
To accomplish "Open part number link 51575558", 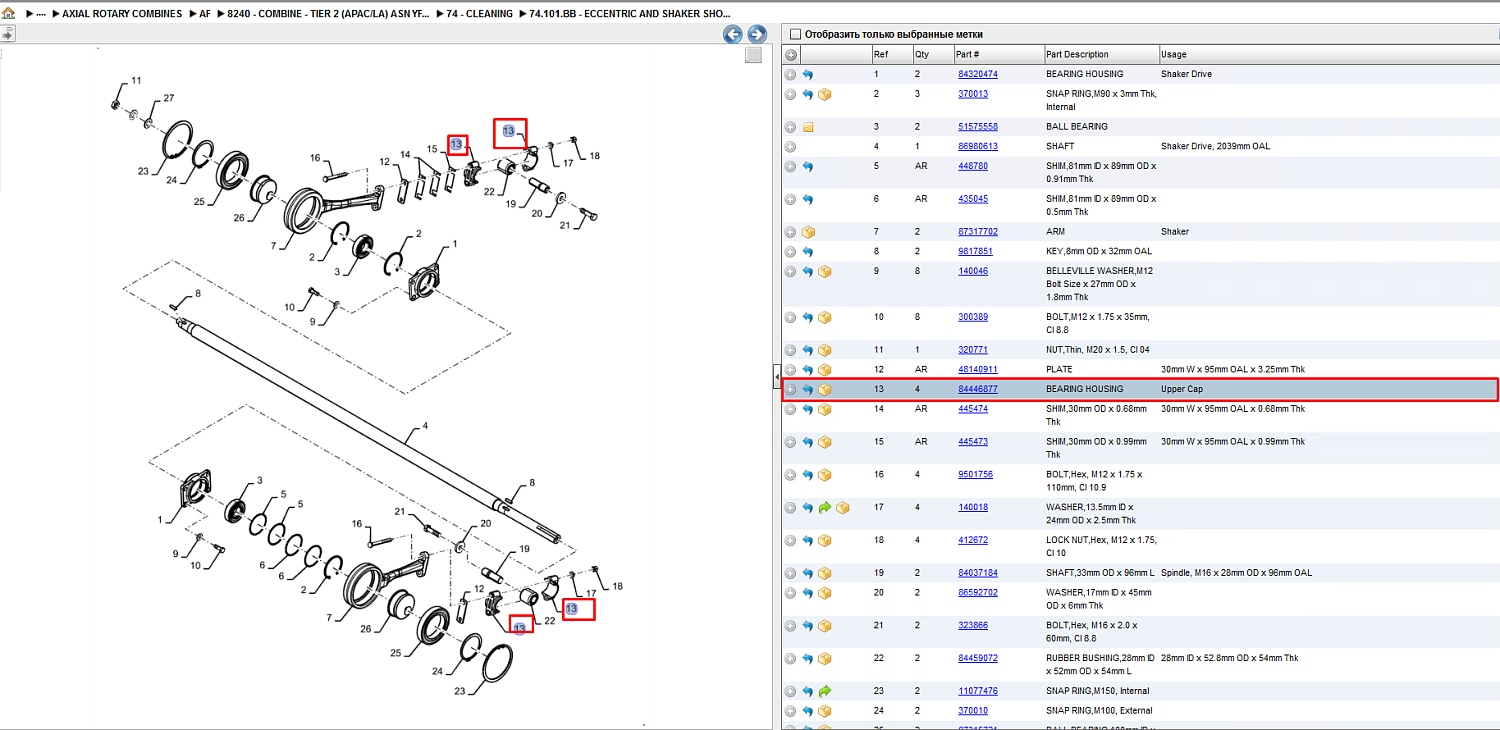I will (x=978, y=128).
